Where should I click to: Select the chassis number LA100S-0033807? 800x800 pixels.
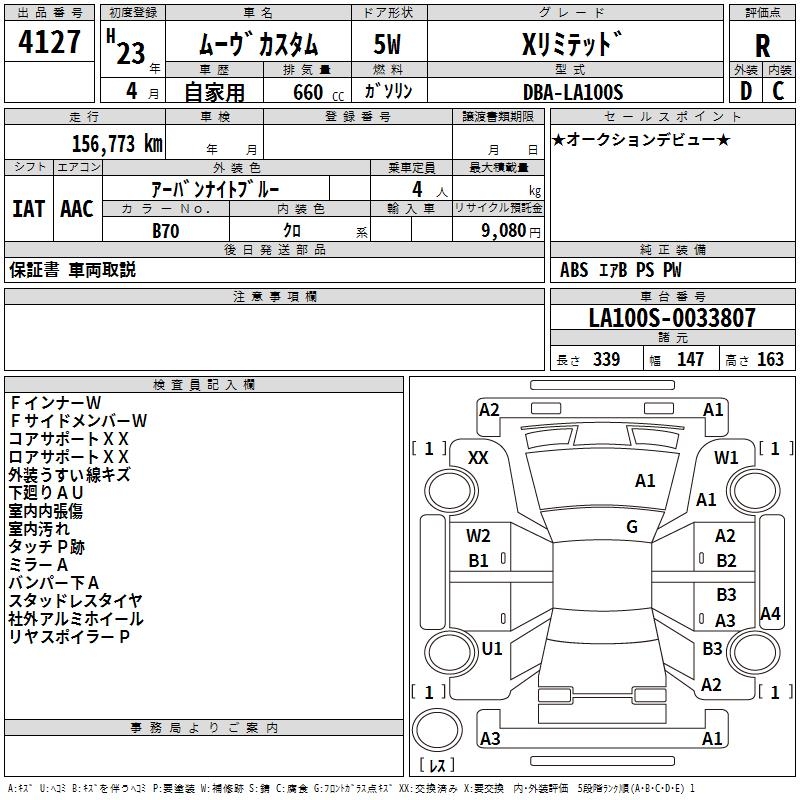(x=672, y=318)
